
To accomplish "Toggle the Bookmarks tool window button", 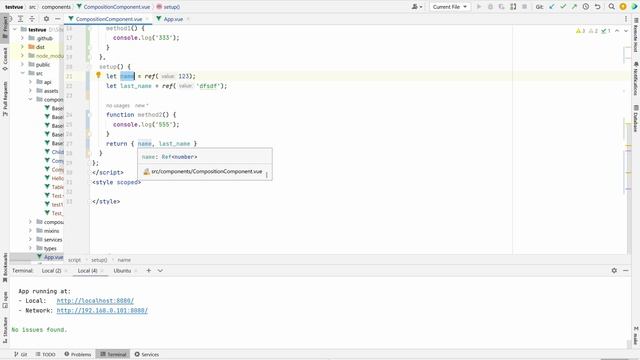I will (5, 268).
